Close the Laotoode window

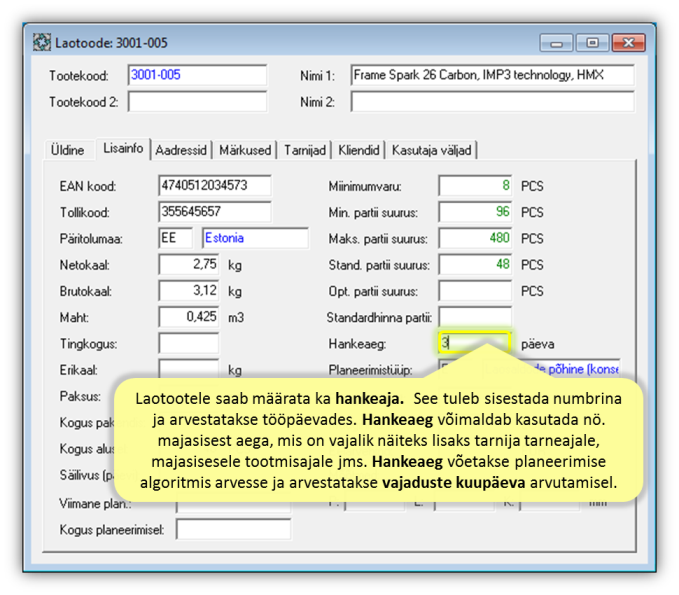pos(628,43)
